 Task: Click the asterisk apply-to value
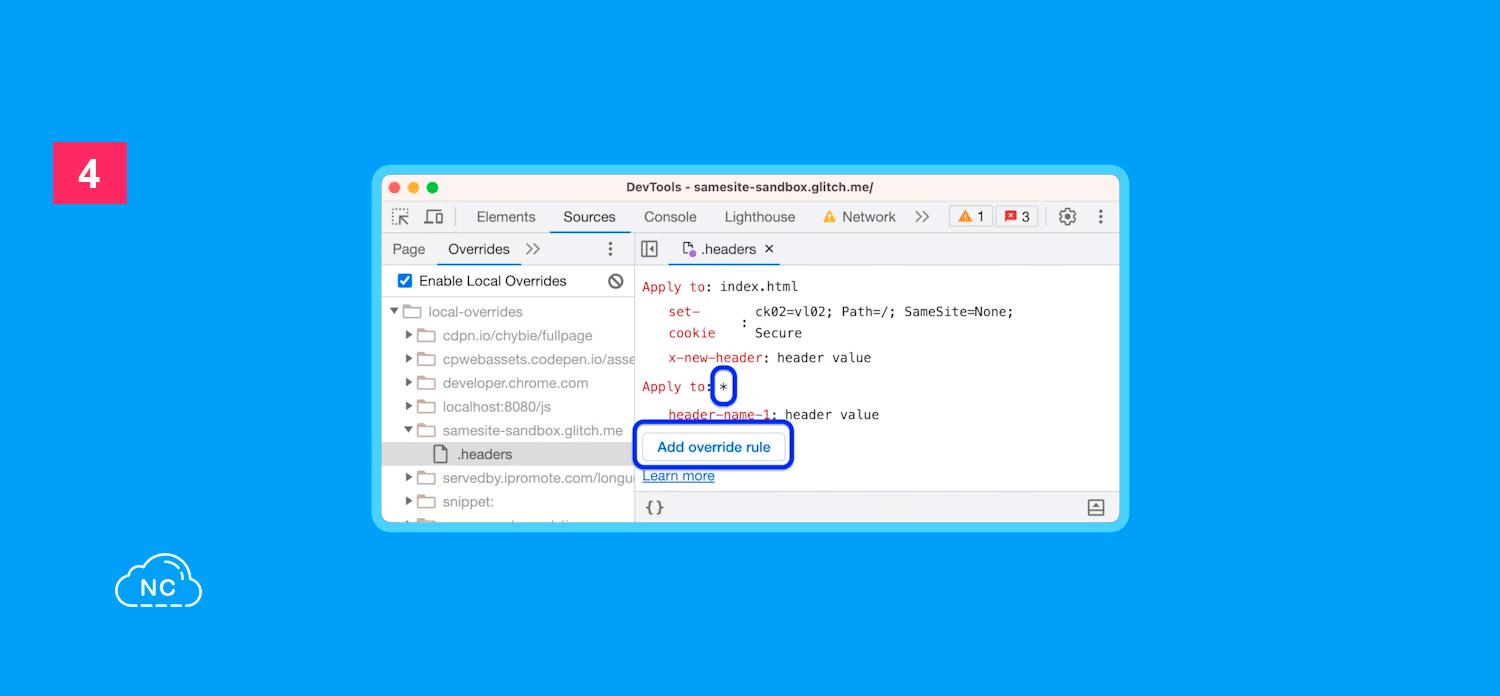click(x=724, y=387)
